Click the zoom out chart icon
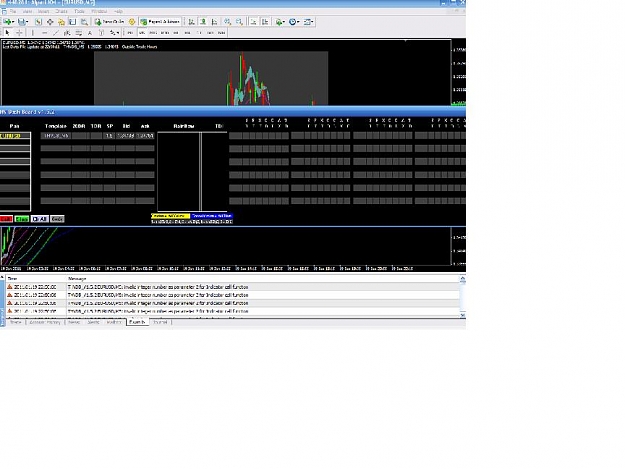625x469 pixels. (x=239, y=22)
